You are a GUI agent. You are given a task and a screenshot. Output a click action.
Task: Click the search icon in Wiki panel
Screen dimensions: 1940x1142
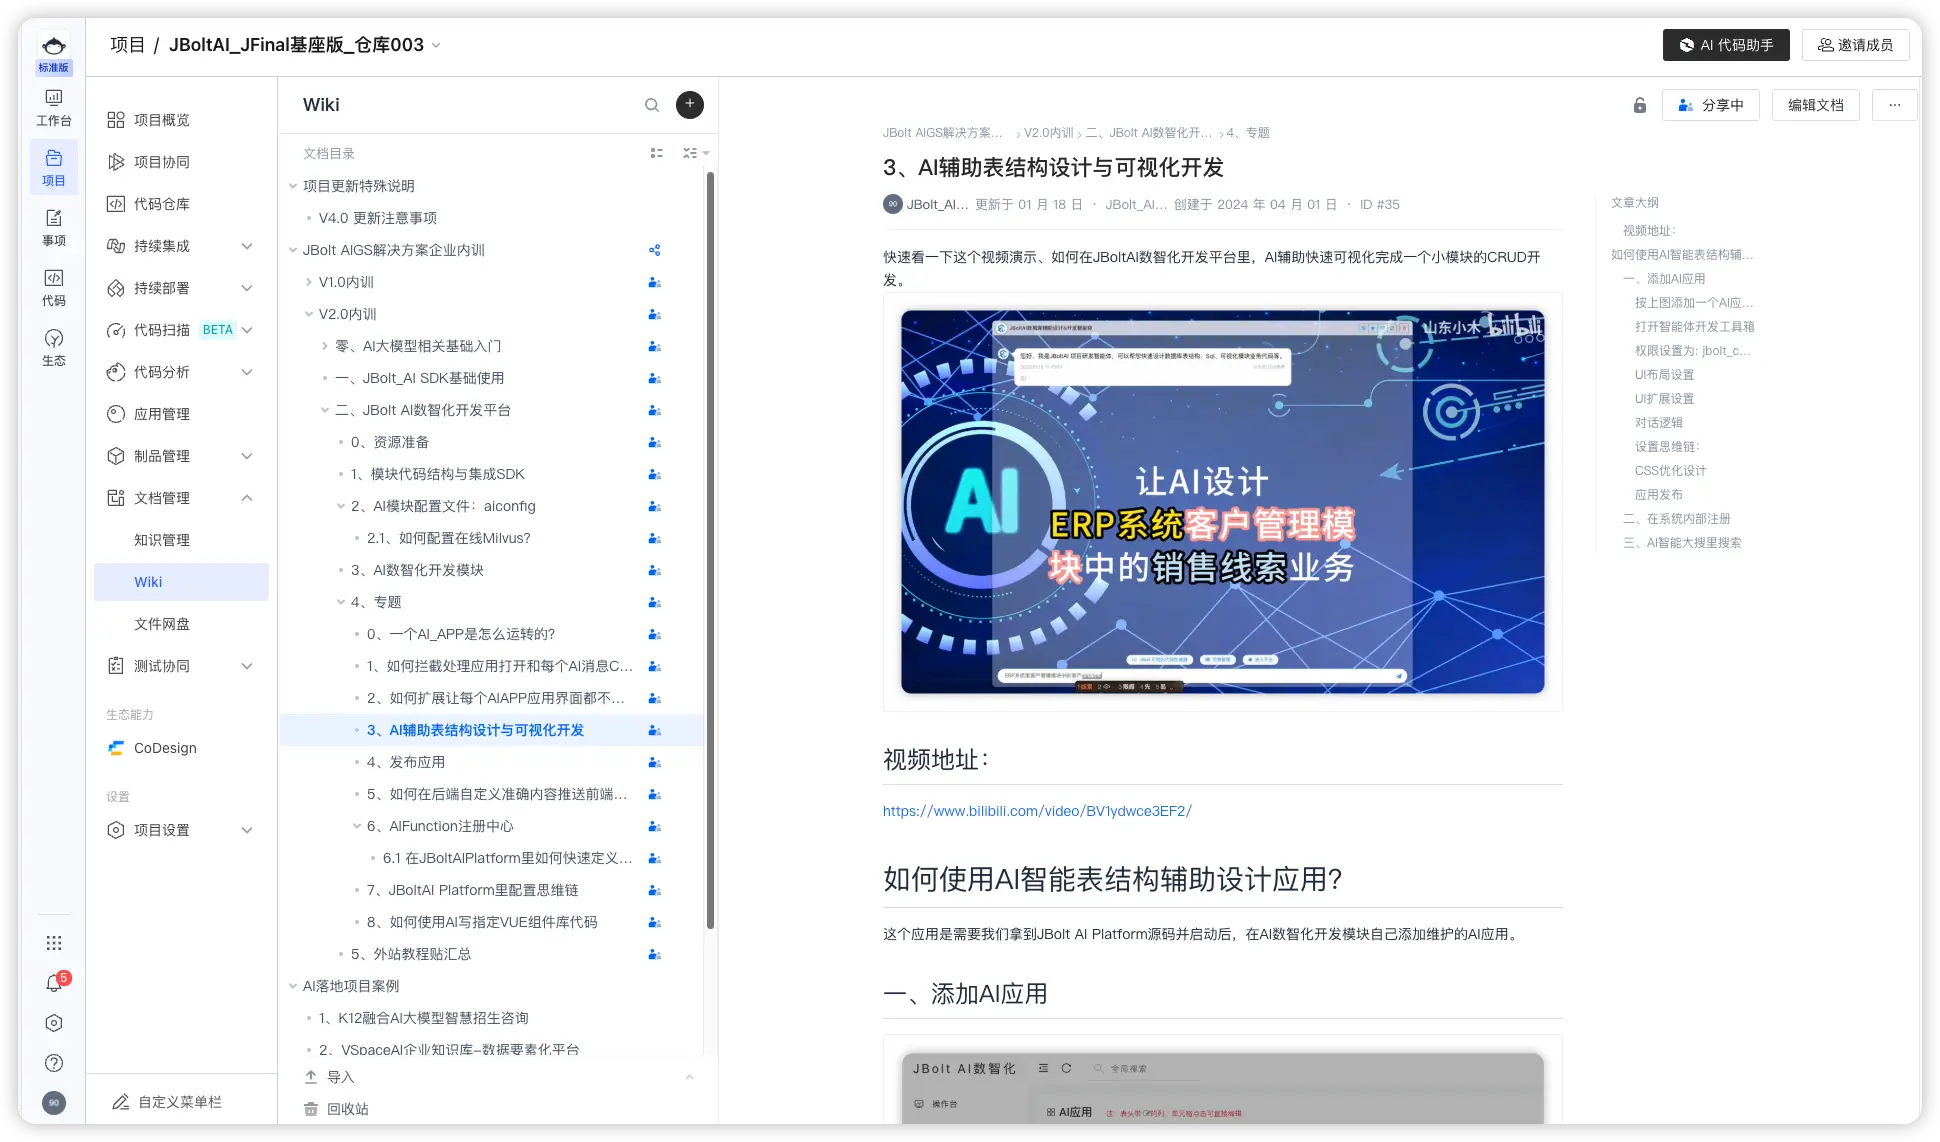[652, 105]
